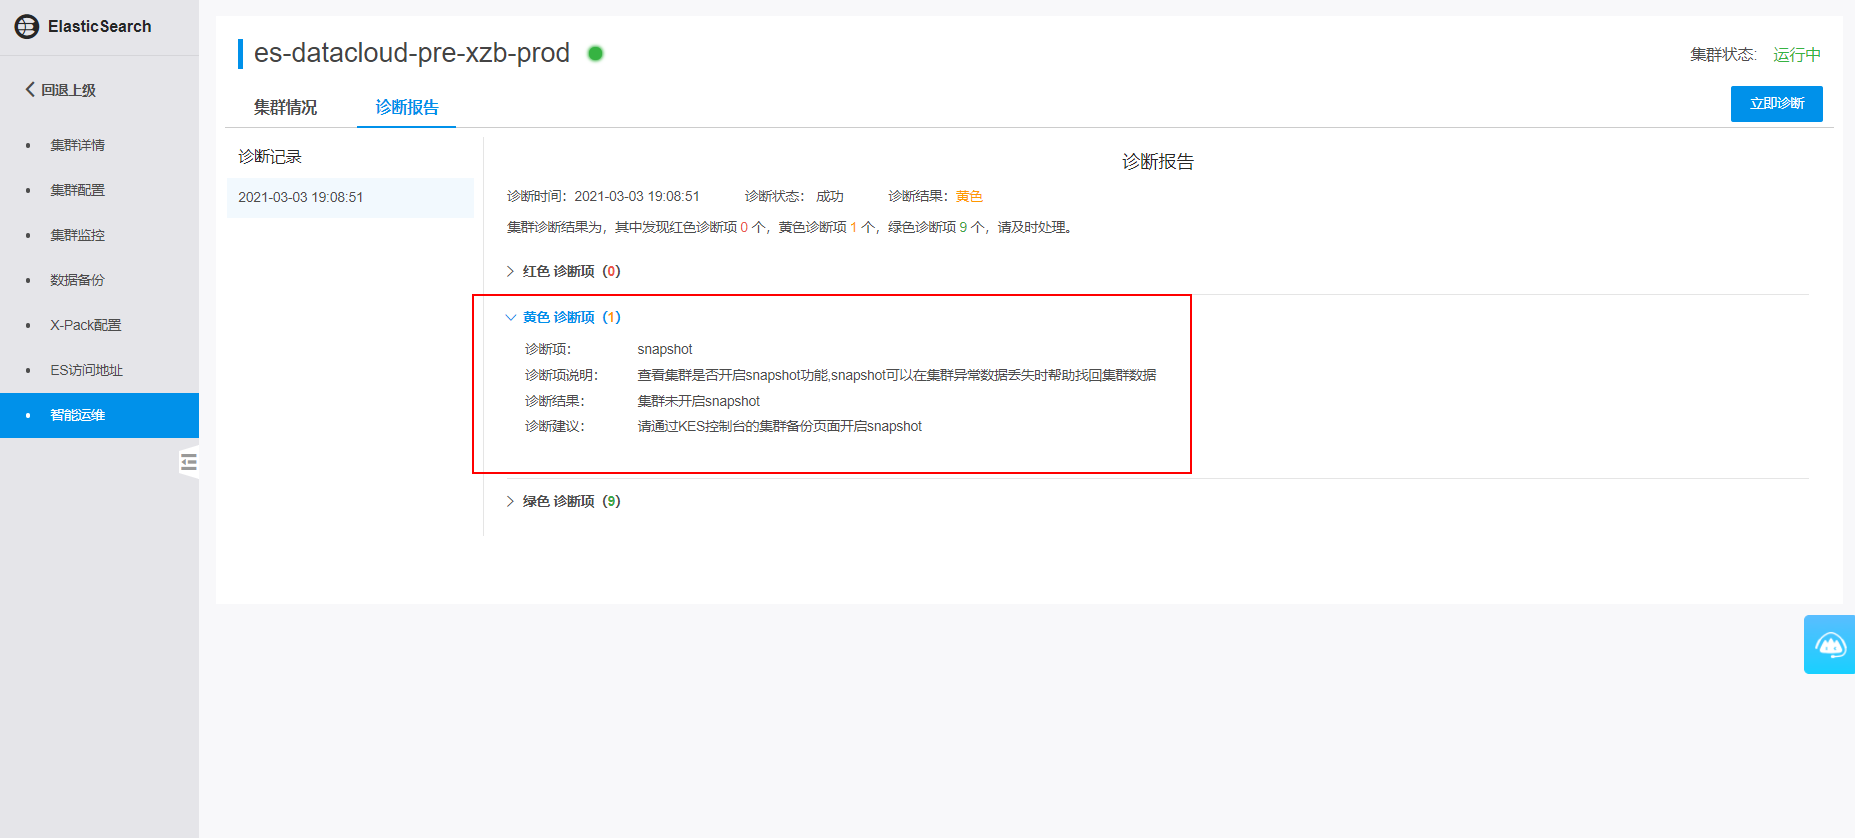Click the 查看集群是否开启snapshot description text
This screenshot has width=1855, height=838.
[x=897, y=375]
